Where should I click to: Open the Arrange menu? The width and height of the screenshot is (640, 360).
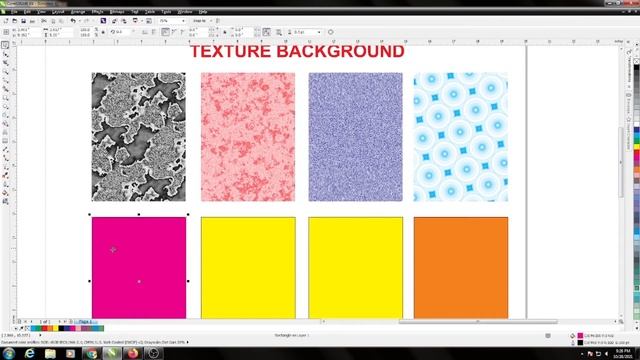pos(78,12)
